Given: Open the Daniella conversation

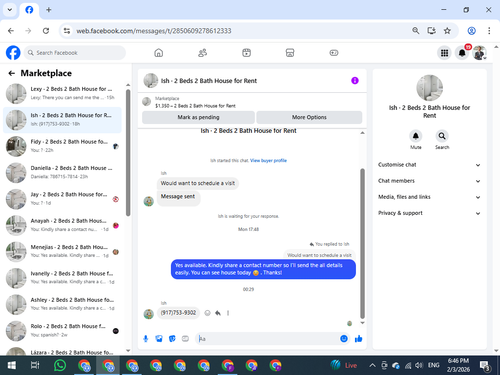Looking at the screenshot, I should pos(62,173).
